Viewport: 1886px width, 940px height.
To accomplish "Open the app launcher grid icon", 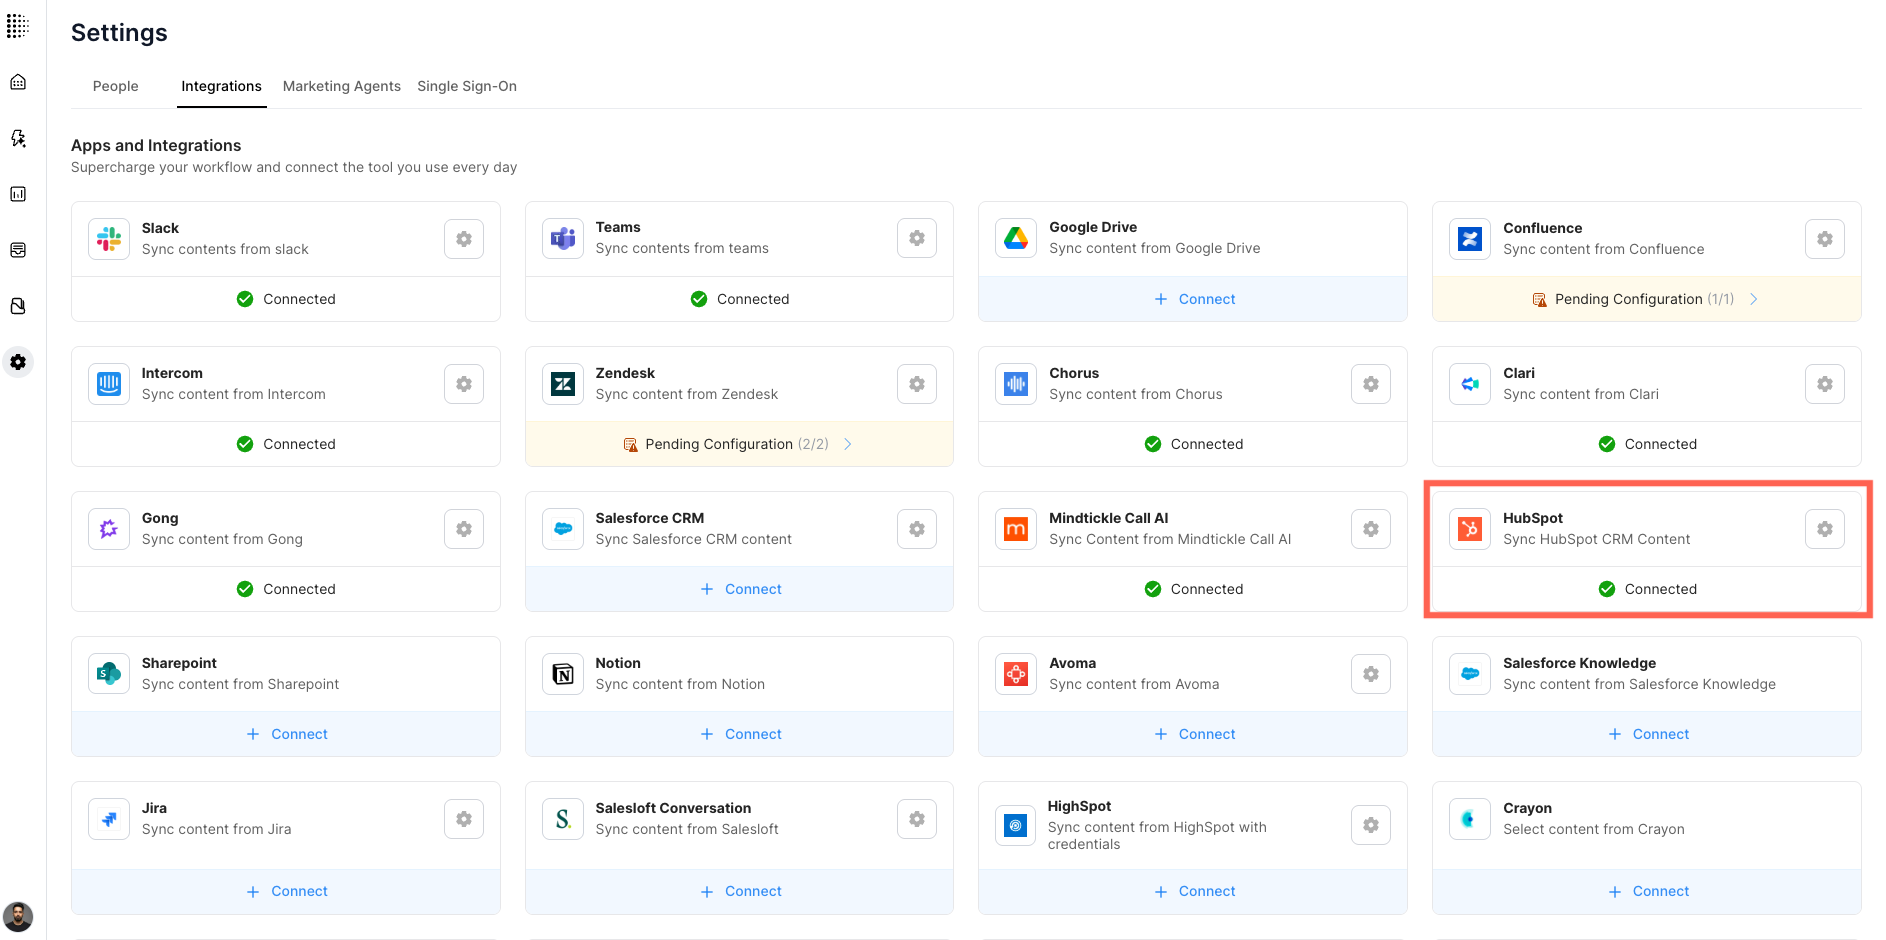I will point(17,26).
